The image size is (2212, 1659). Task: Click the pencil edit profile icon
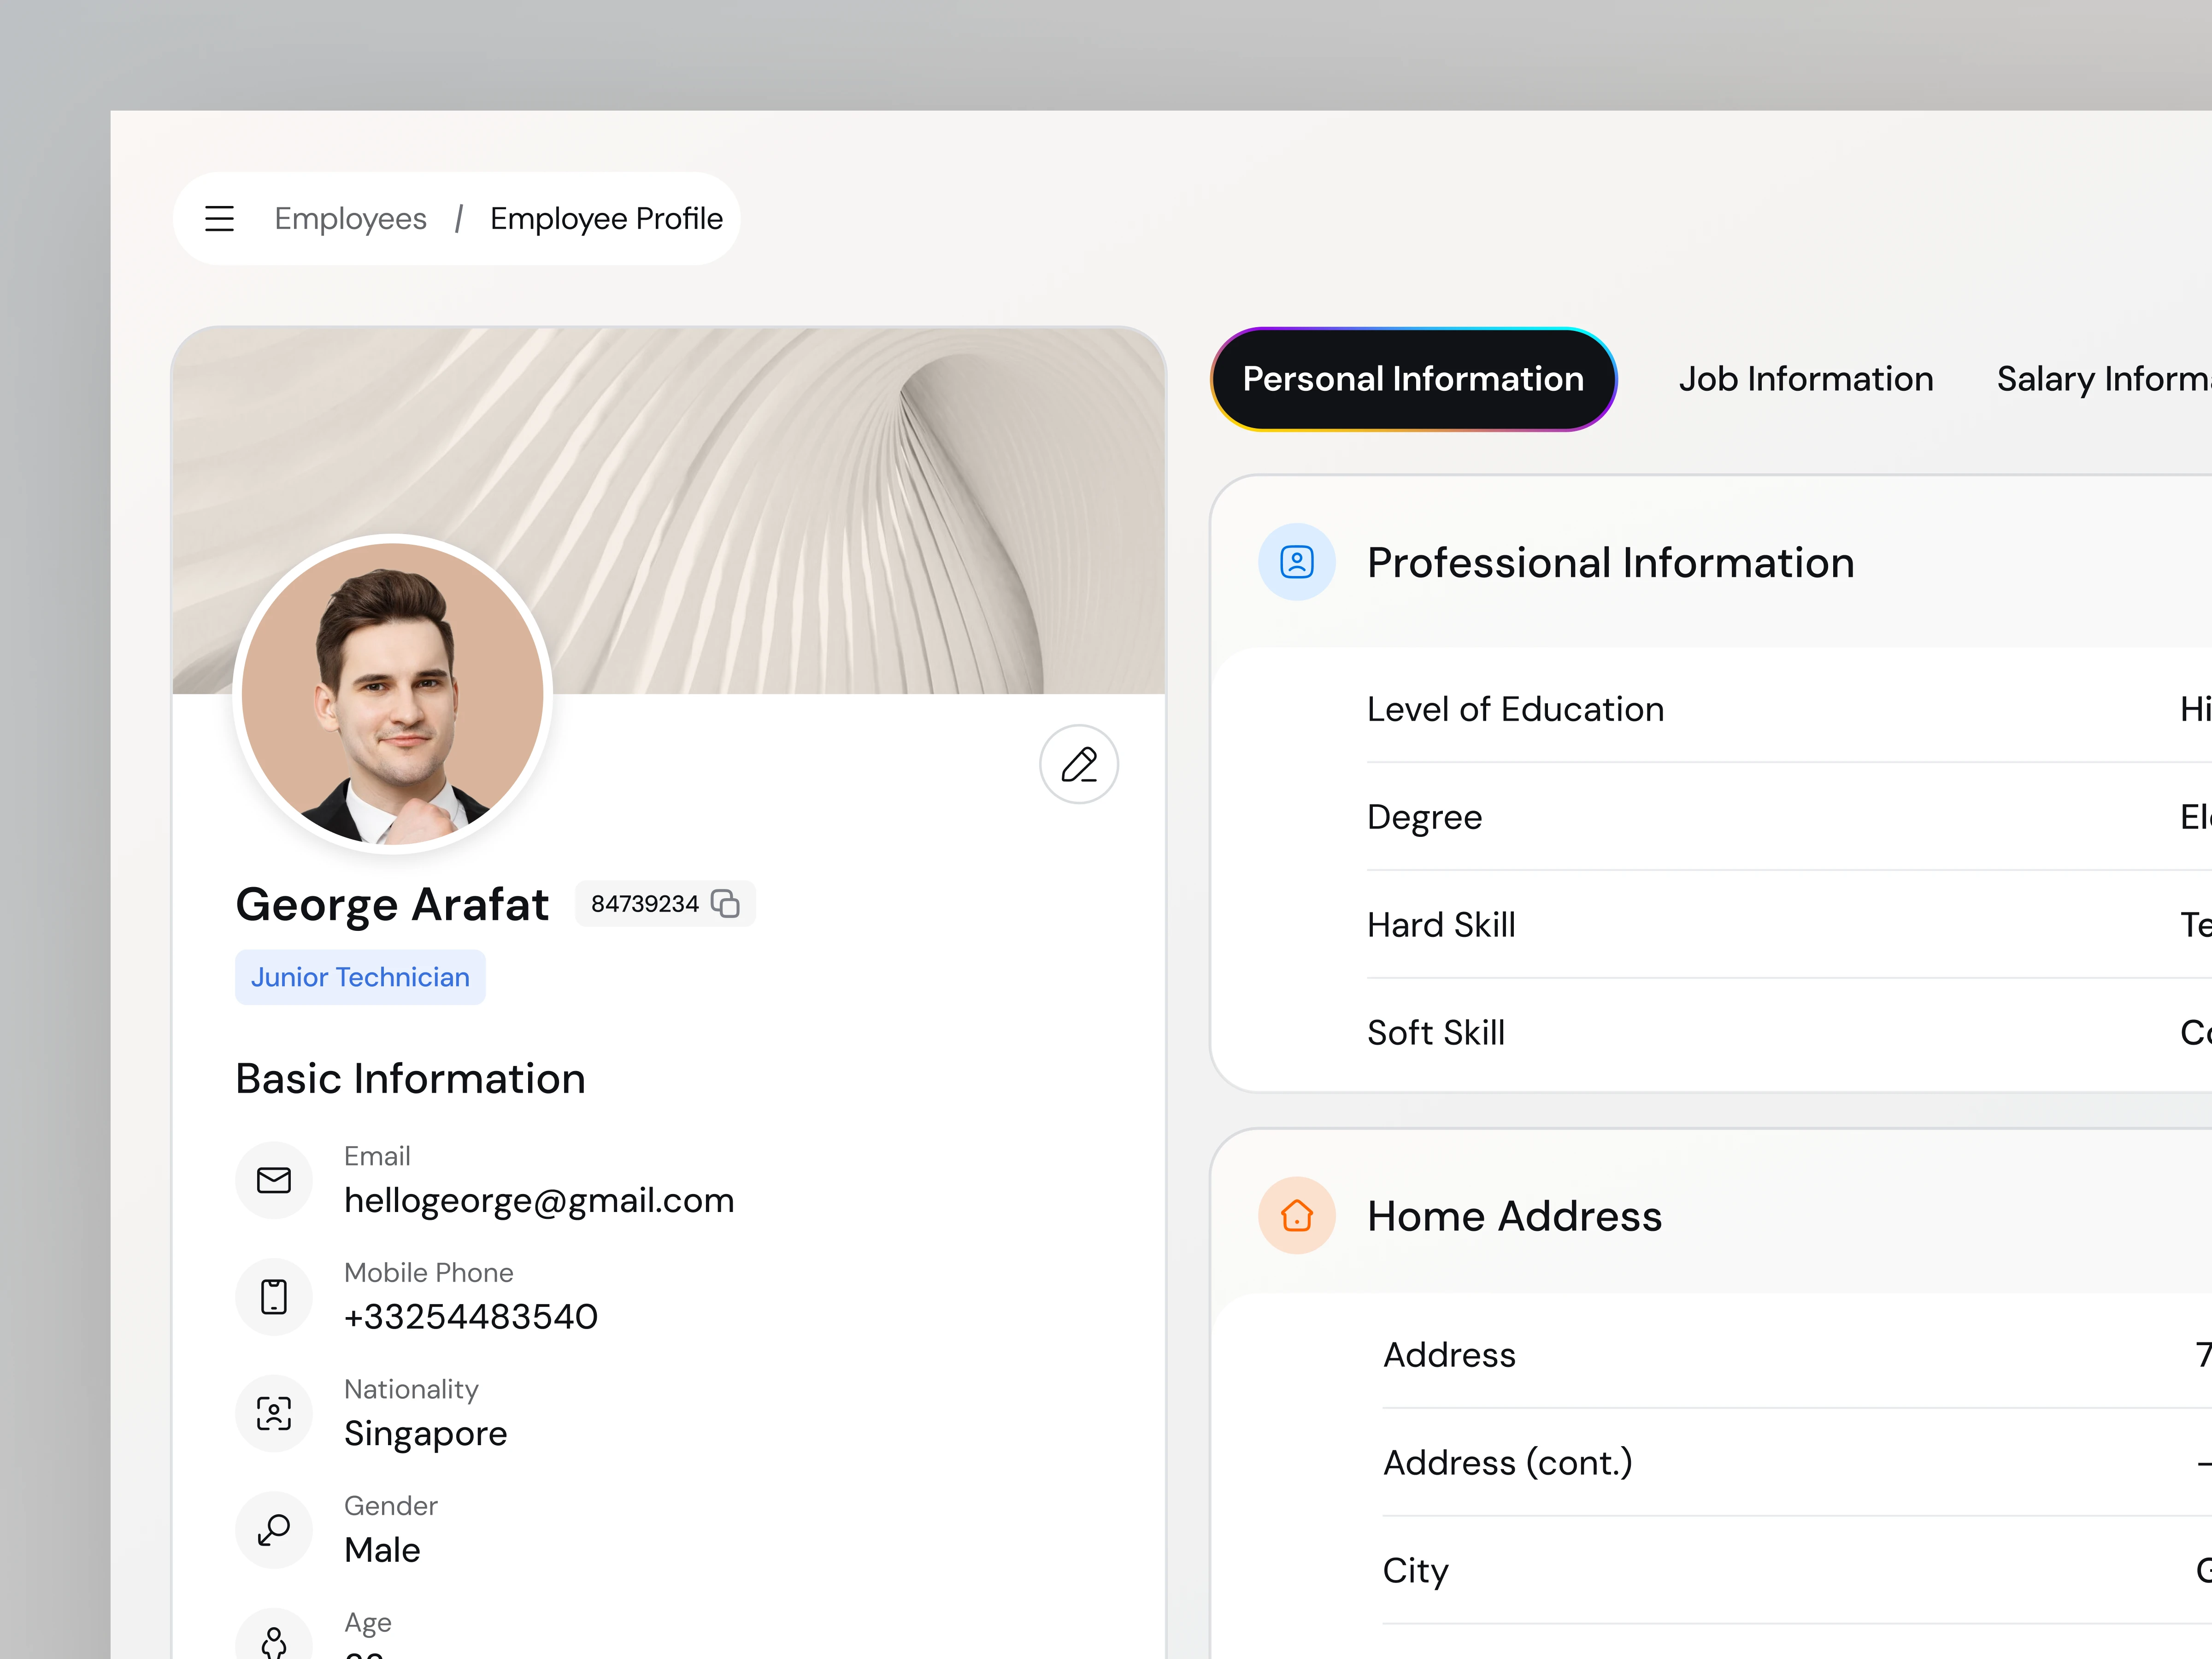click(x=1078, y=764)
